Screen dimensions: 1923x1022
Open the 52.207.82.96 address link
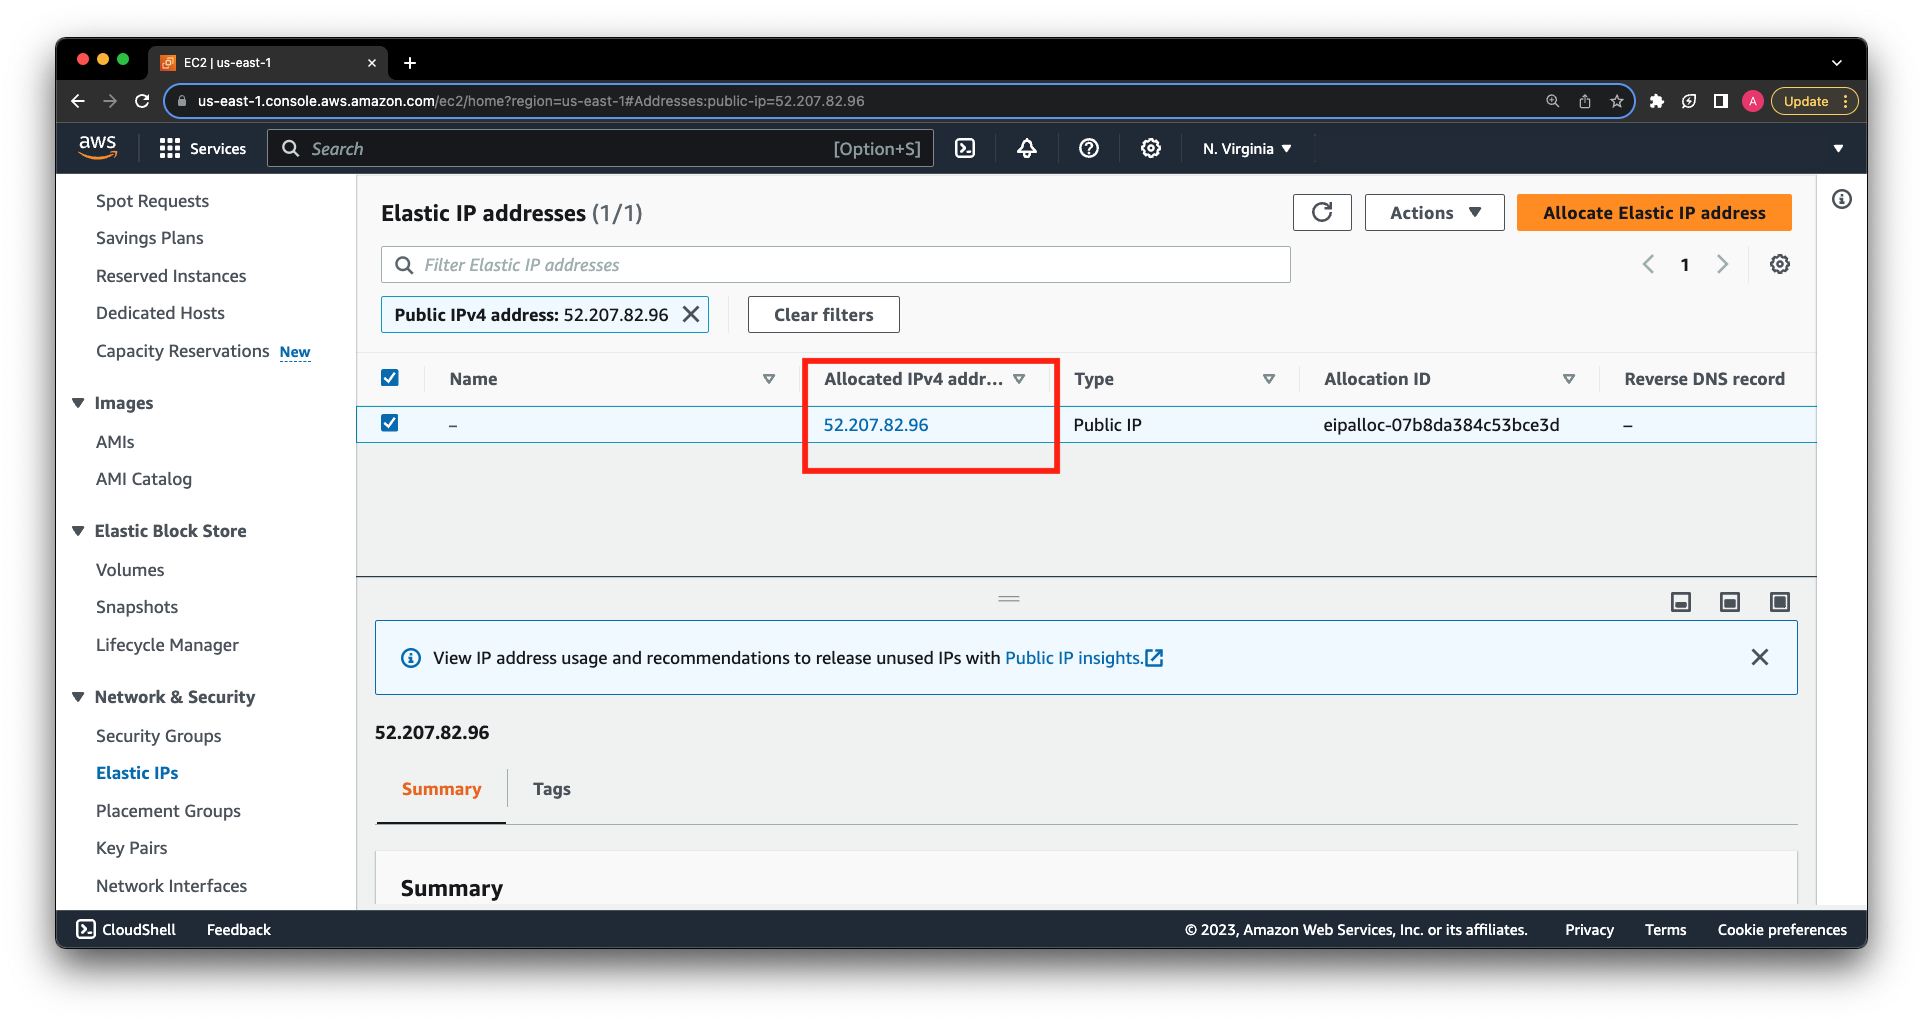point(876,425)
